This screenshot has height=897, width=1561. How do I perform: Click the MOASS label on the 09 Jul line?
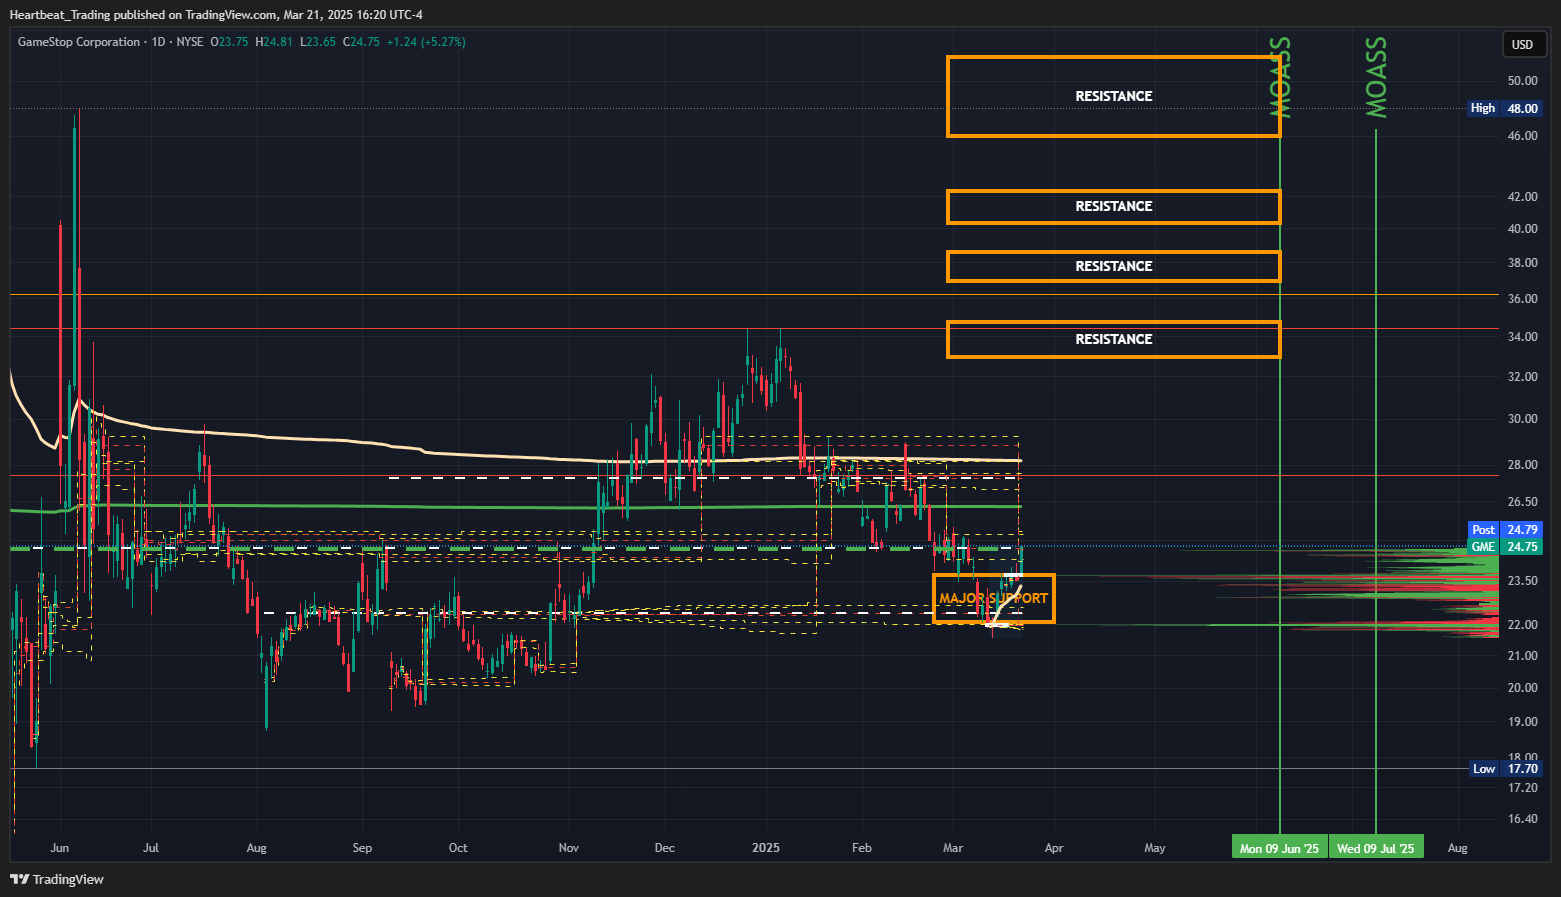(1377, 77)
